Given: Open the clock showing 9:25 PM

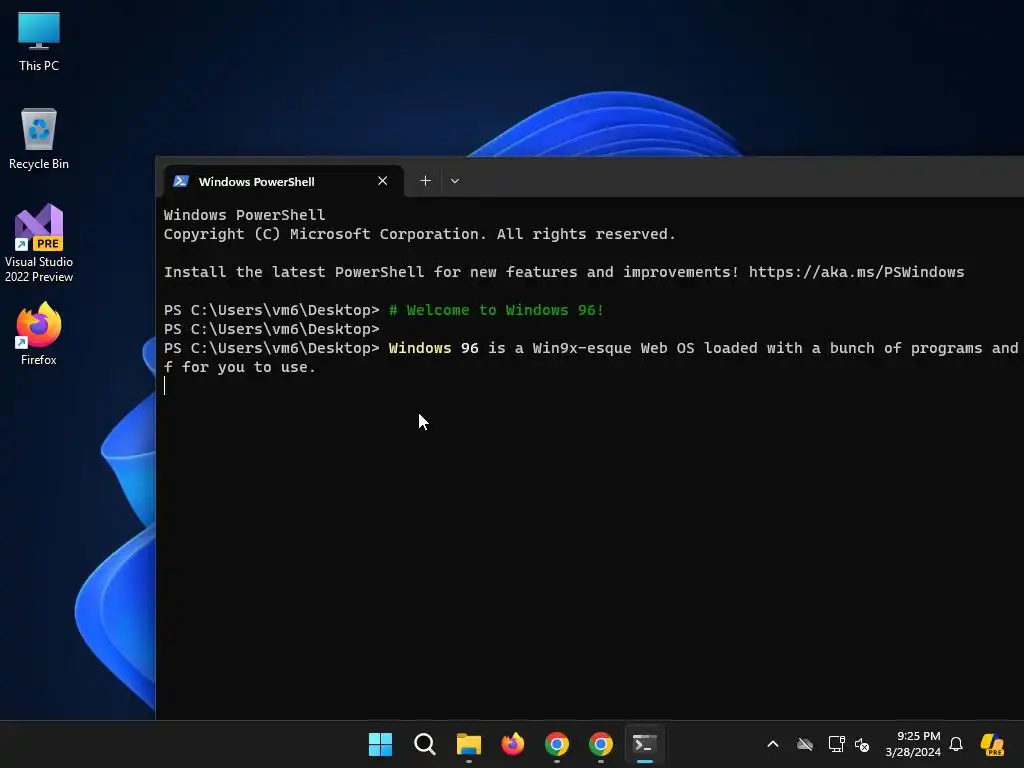Looking at the screenshot, I should click(x=913, y=744).
